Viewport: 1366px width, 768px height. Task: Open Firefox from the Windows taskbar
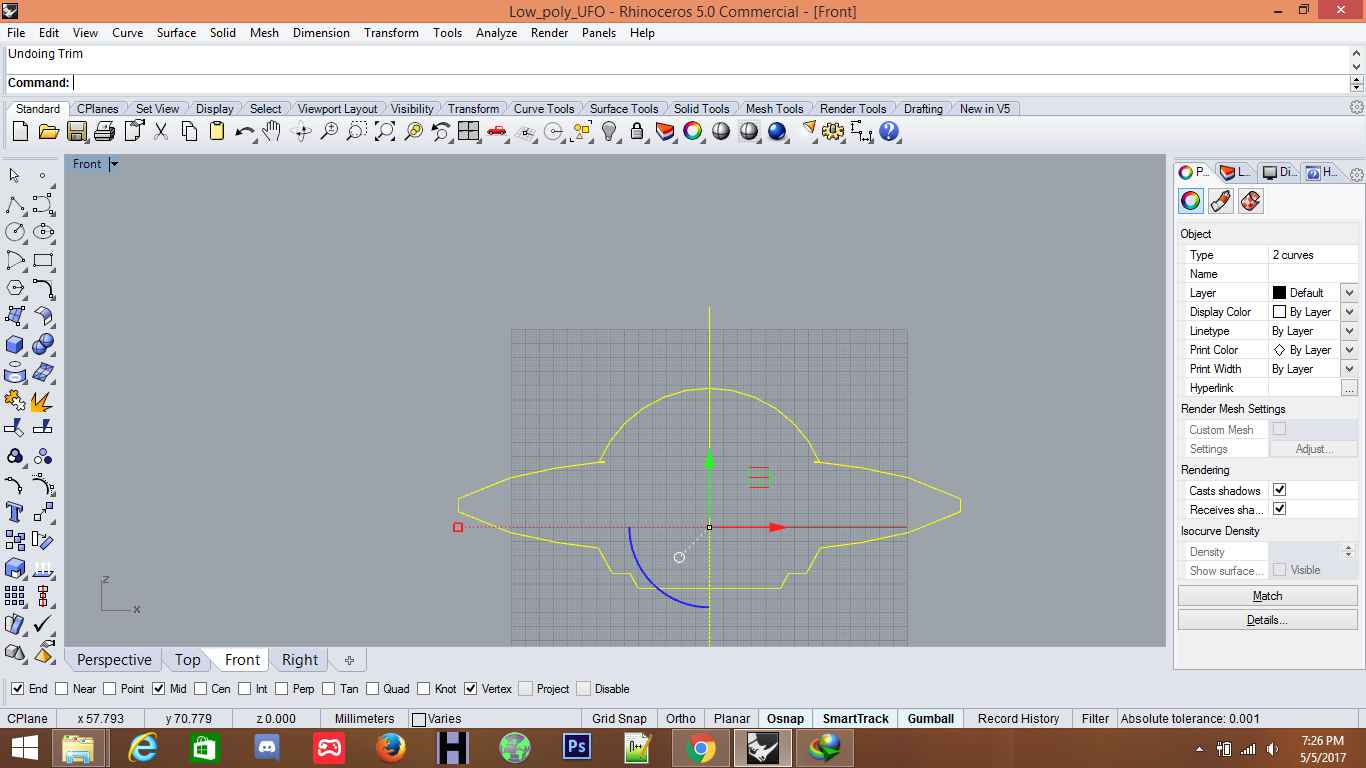(390, 747)
